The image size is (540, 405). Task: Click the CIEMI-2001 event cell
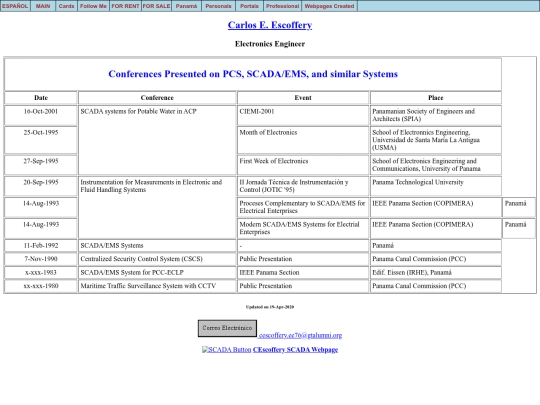click(x=303, y=115)
